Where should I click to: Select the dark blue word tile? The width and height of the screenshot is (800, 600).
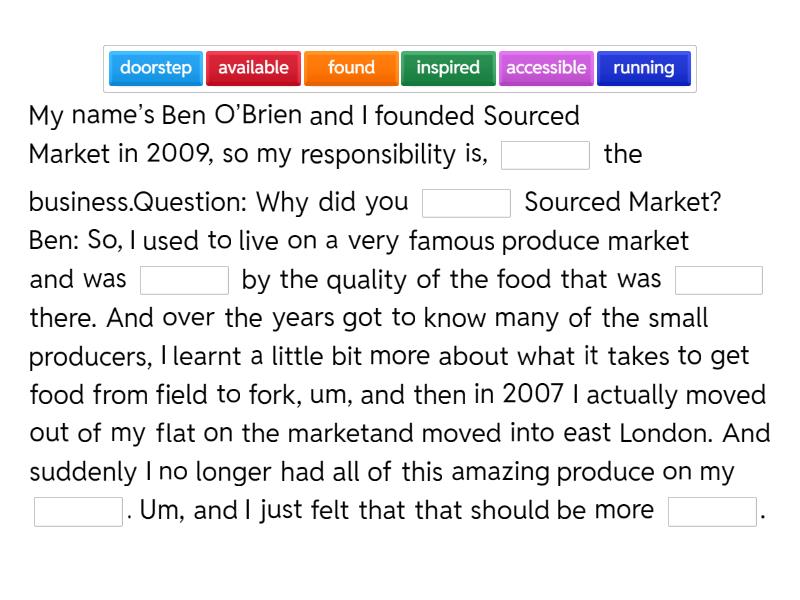tap(644, 68)
